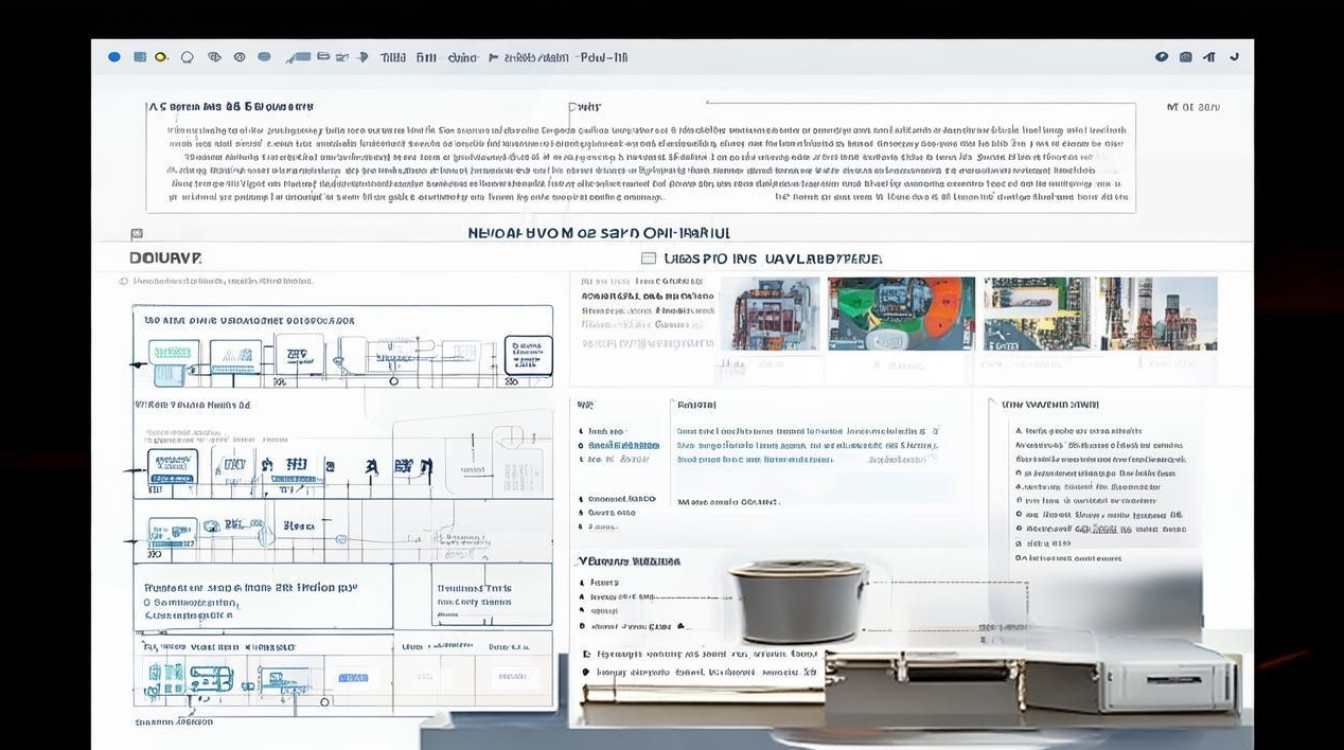Open the "Tilld" menu in the toolbar

click(393, 58)
